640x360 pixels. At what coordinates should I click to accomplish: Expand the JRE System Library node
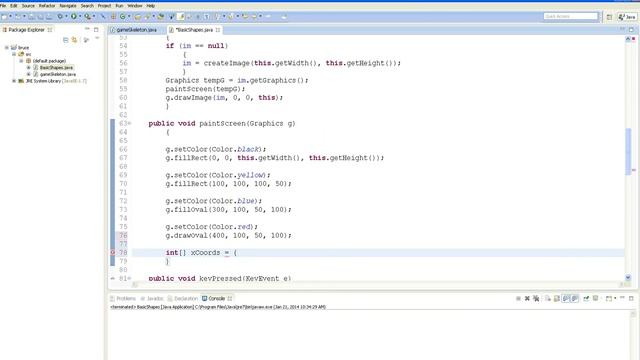14,81
